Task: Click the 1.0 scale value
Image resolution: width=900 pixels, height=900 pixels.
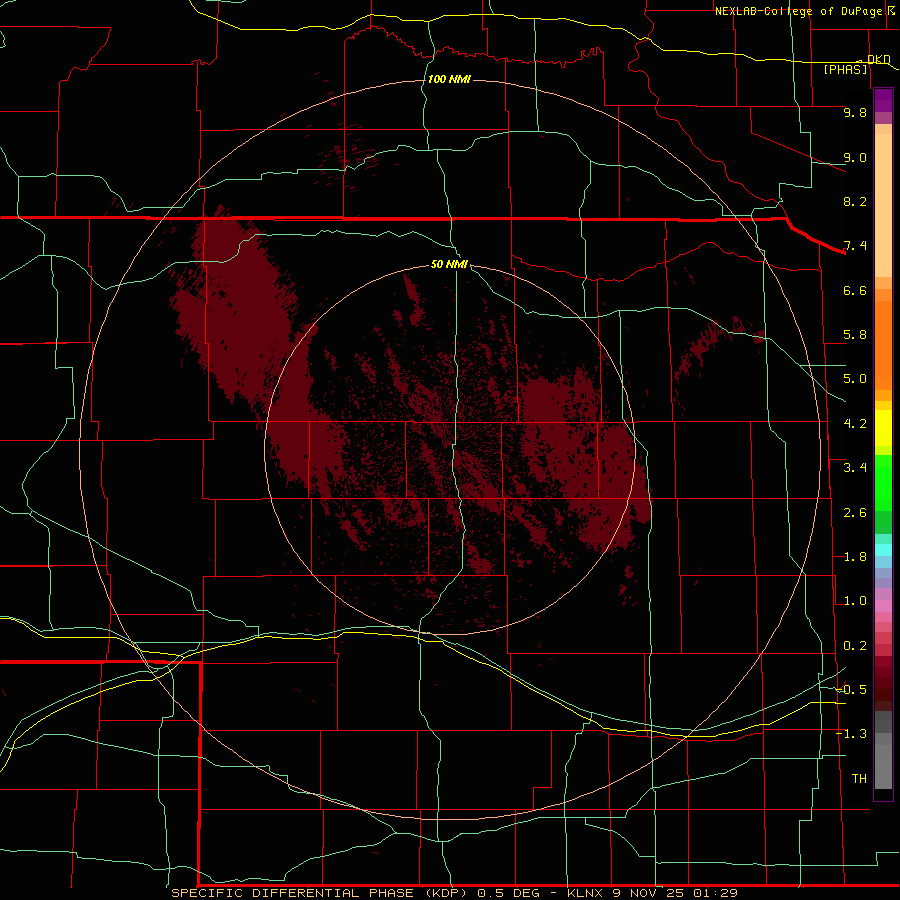Action: click(855, 601)
